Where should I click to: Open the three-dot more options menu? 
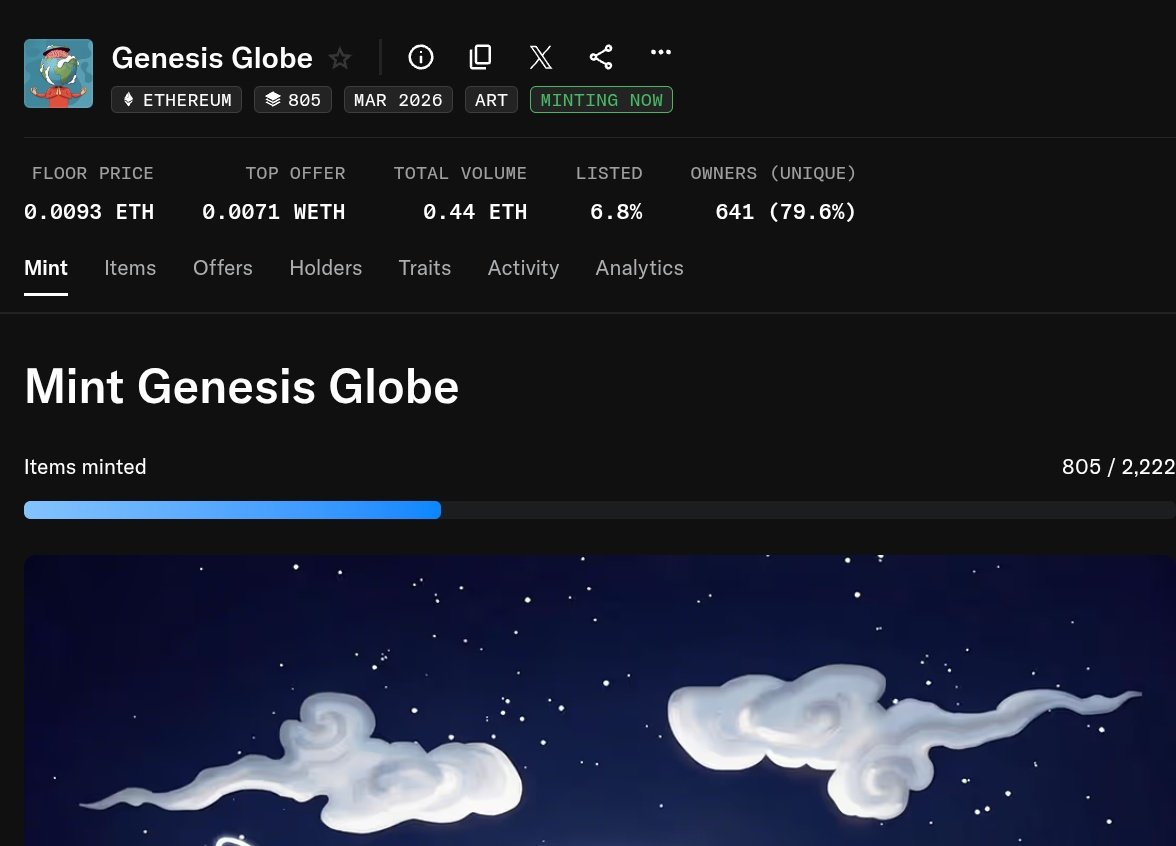click(661, 52)
